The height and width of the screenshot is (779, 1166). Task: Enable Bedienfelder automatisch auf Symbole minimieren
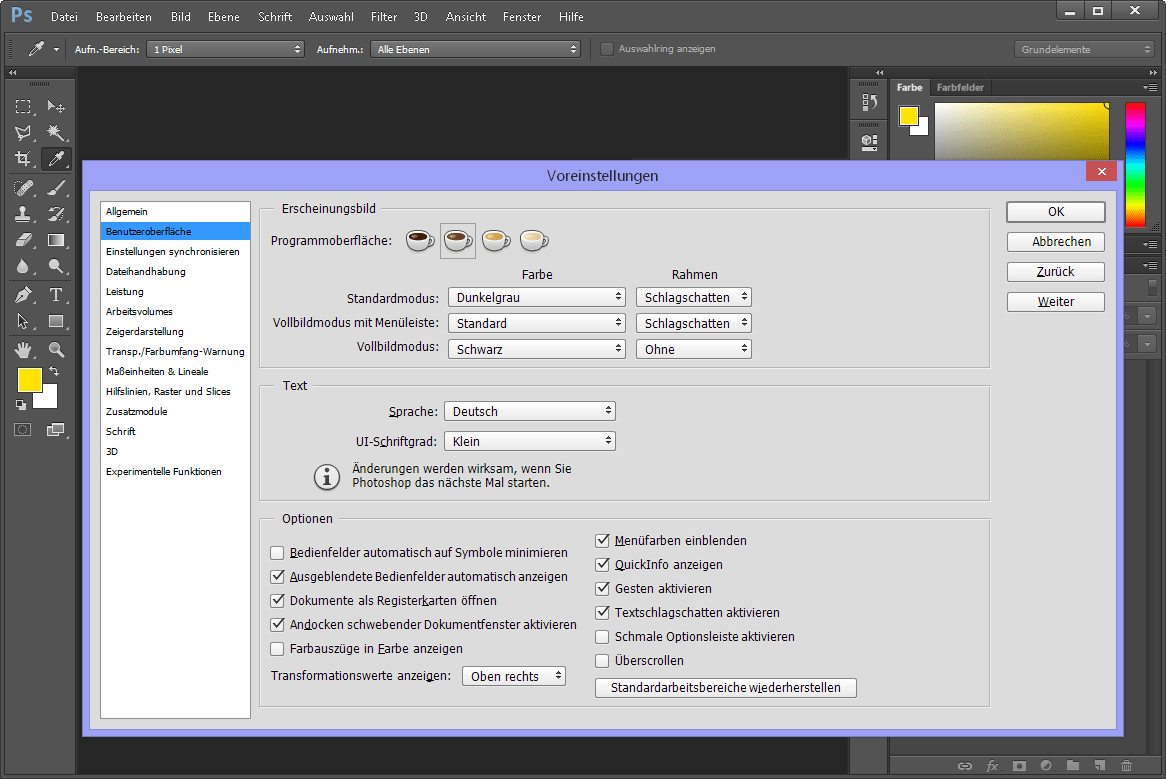point(277,553)
